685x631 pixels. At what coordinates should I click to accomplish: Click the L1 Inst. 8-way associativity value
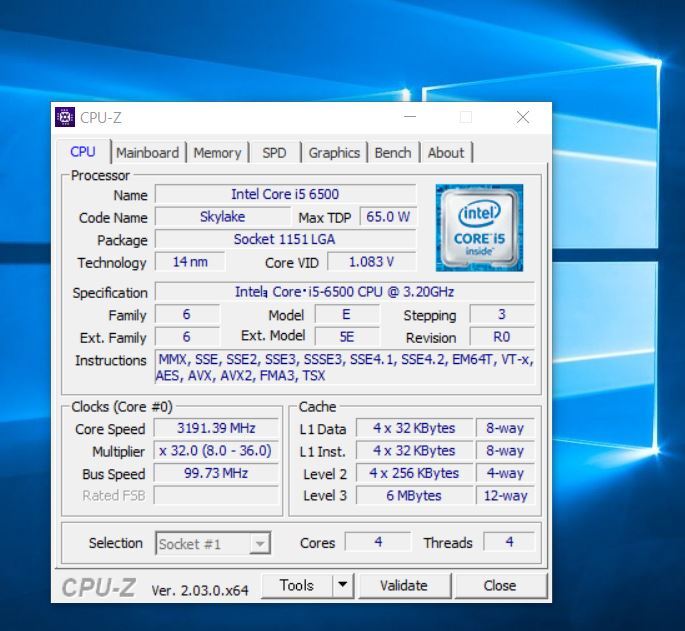505,451
